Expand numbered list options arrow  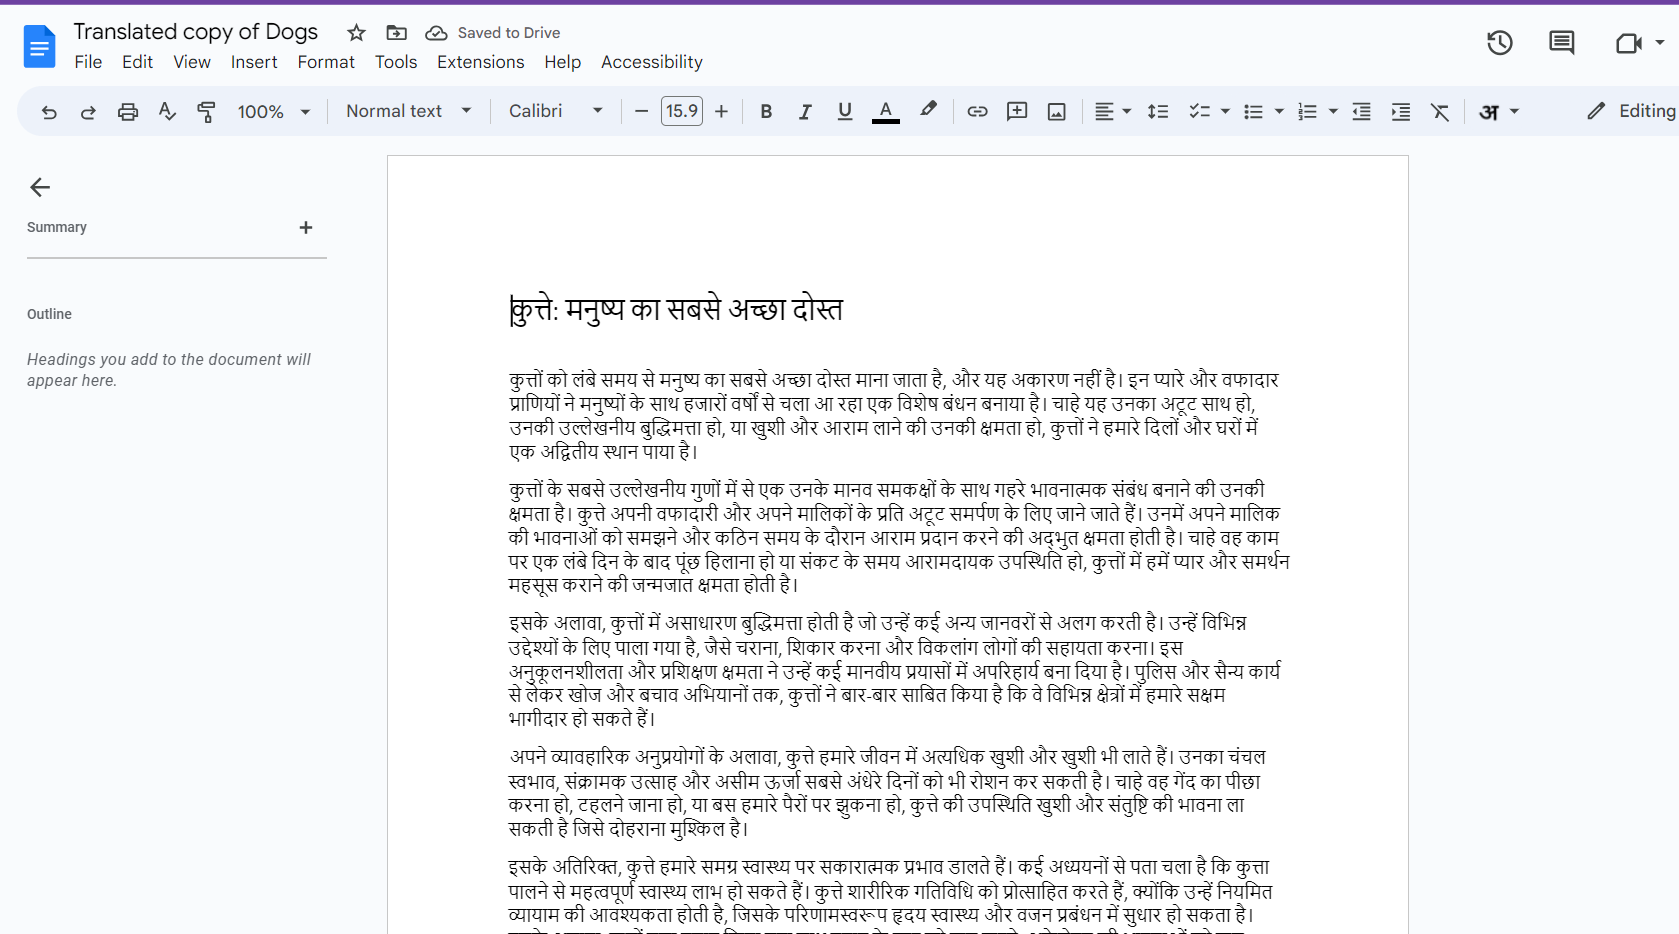[1333, 111]
